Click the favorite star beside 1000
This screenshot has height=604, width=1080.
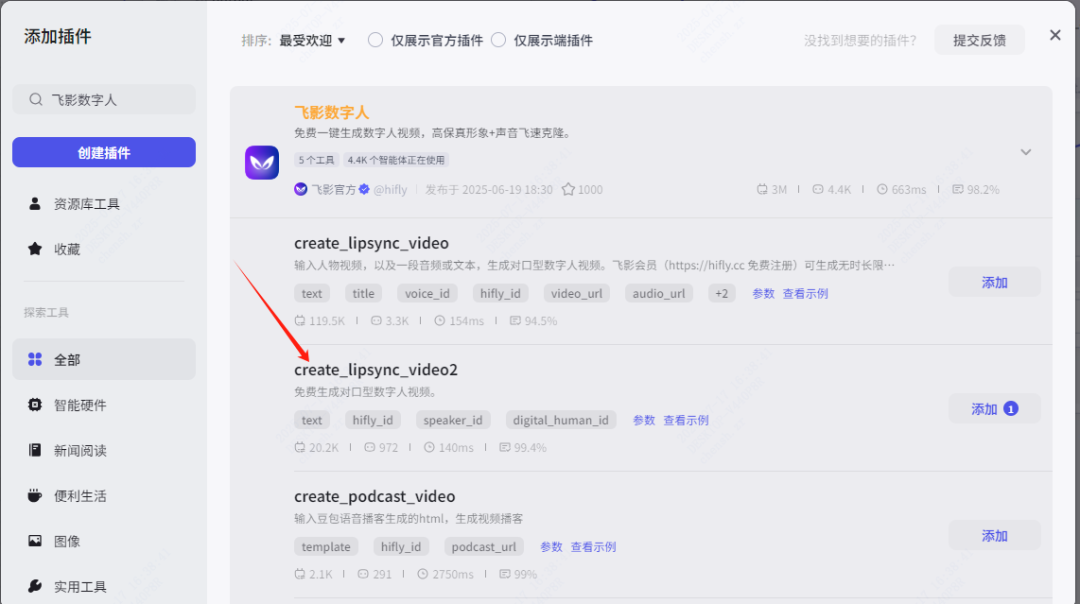click(x=568, y=189)
